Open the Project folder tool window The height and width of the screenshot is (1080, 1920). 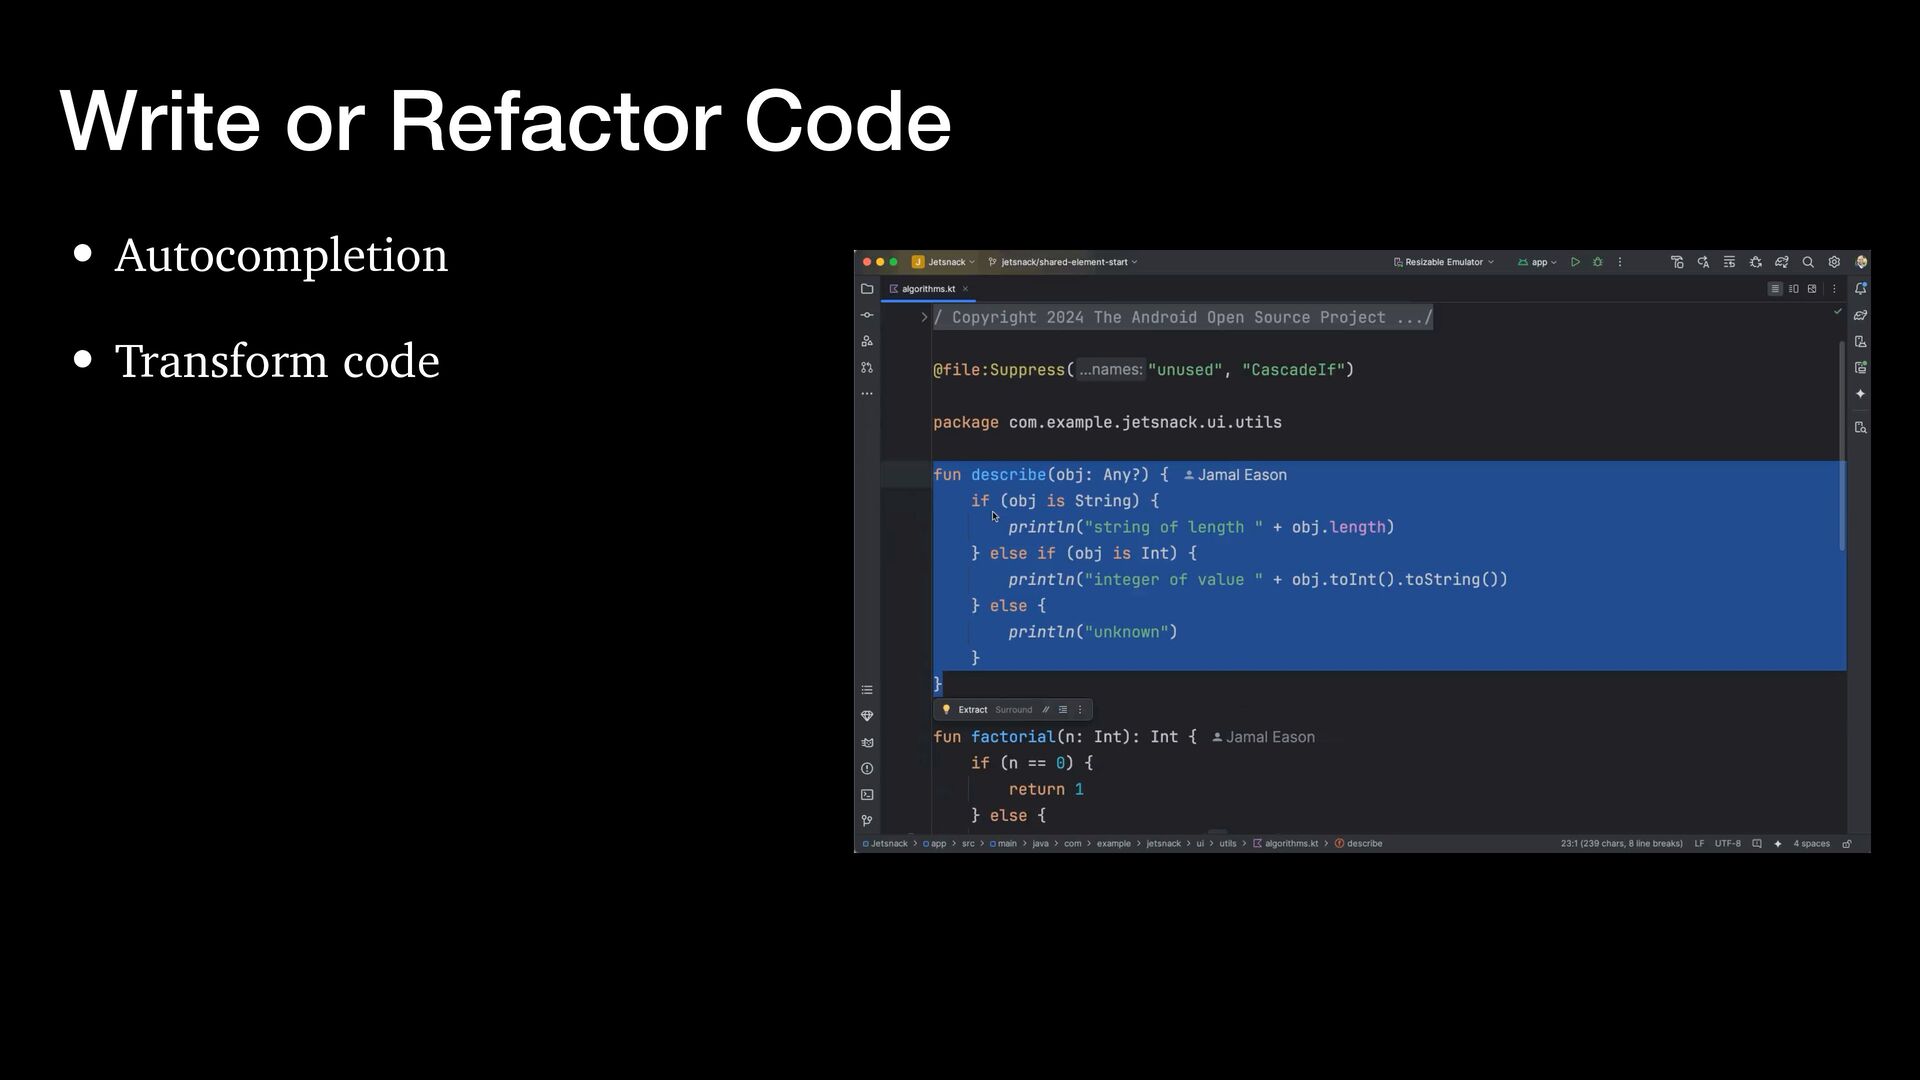(x=867, y=289)
